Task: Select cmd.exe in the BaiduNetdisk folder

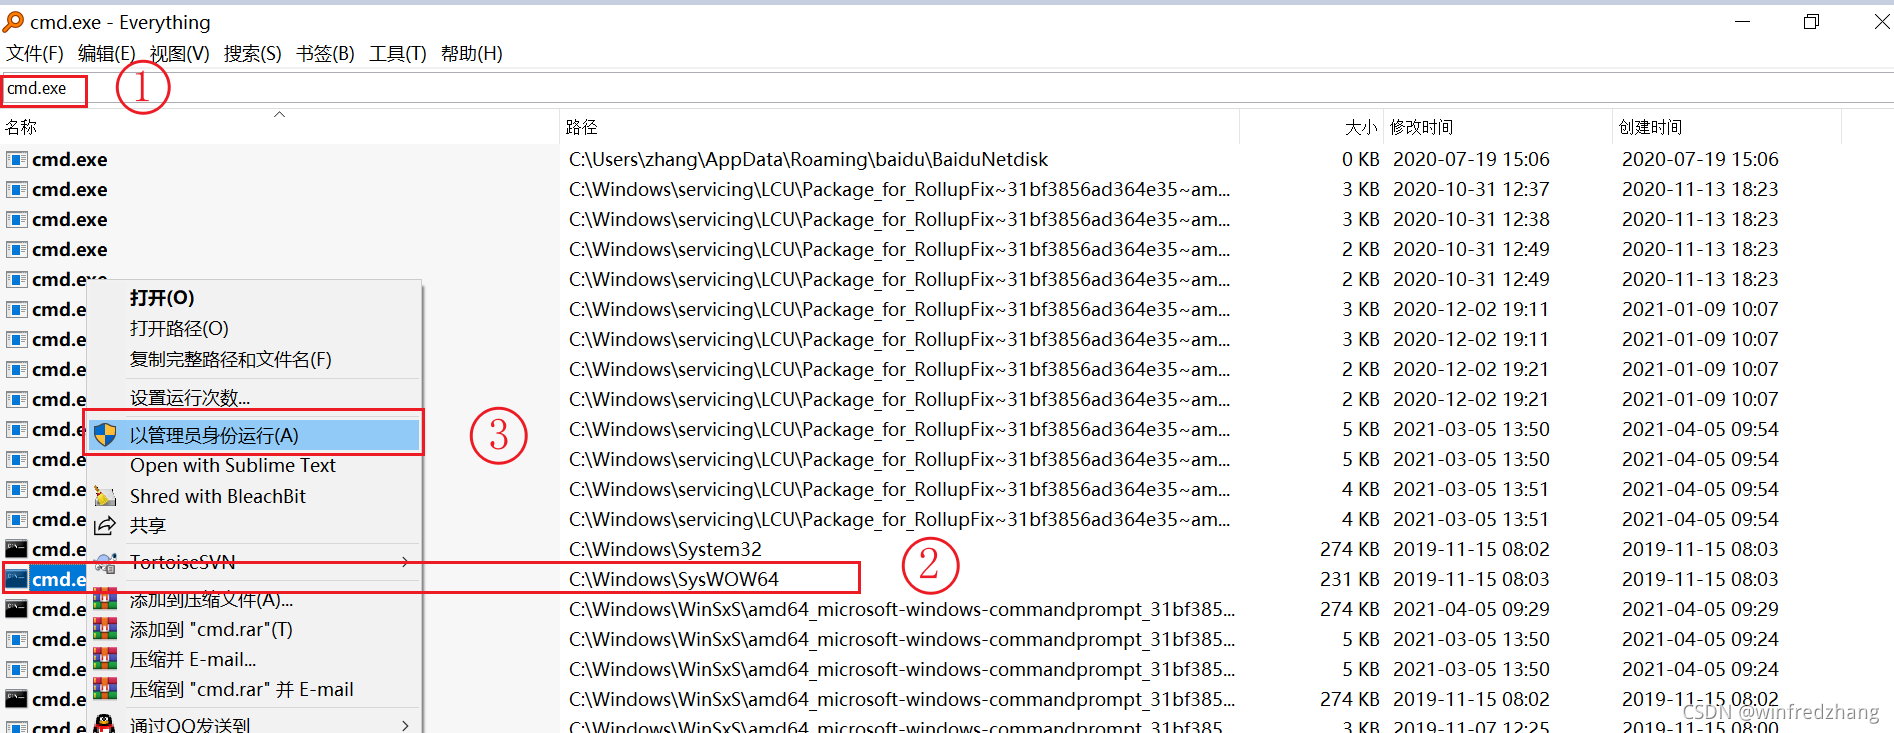Action: click(69, 159)
